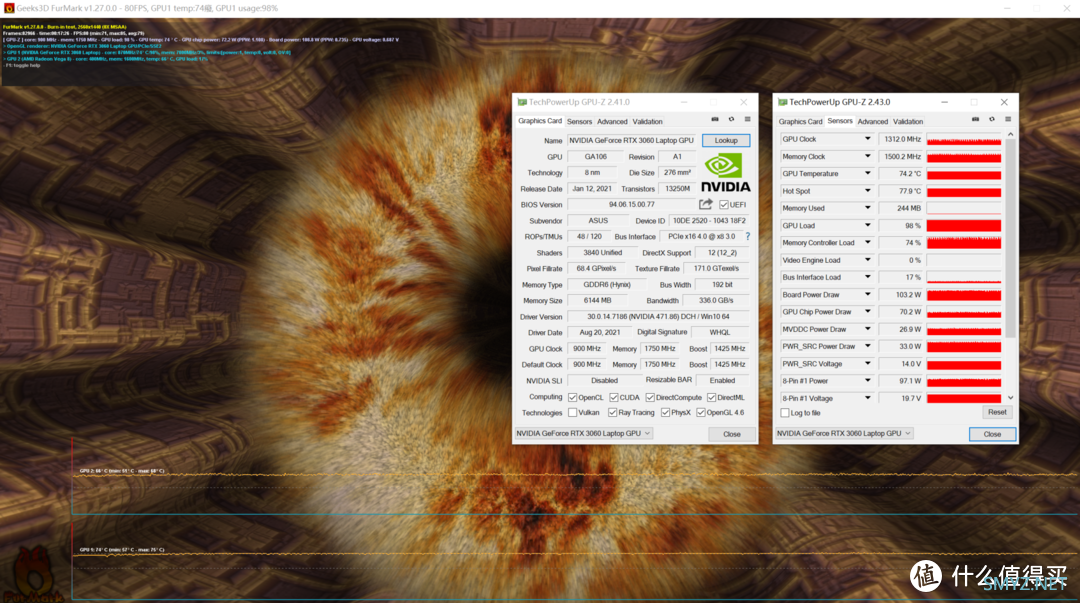Click the sensor list scroll-up arrow

[1010, 135]
